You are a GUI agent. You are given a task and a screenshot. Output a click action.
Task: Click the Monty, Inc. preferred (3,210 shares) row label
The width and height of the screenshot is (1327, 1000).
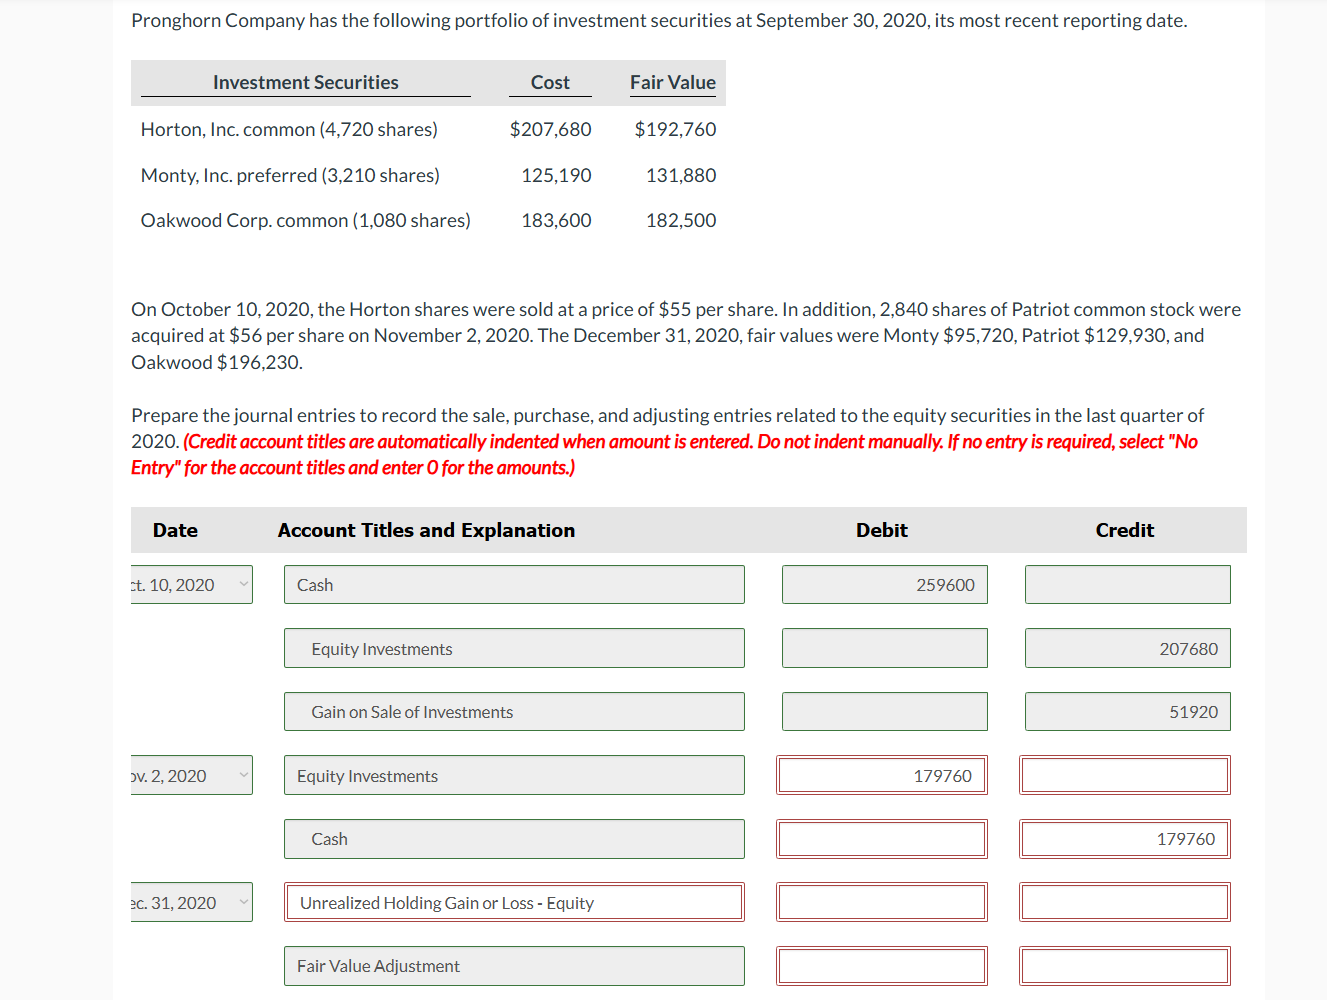(x=290, y=175)
